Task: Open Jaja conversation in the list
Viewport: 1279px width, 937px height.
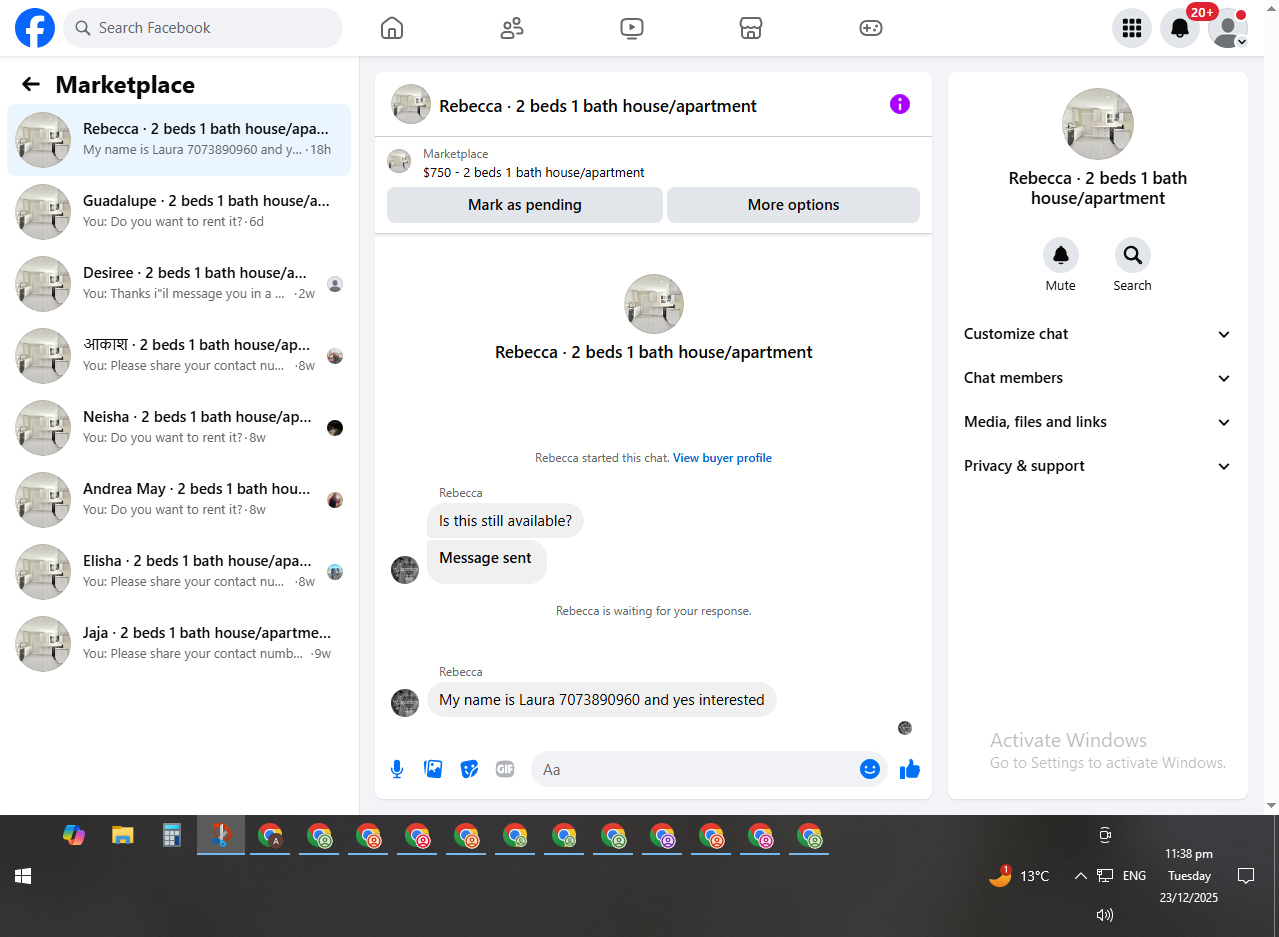Action: click(179, 644)
